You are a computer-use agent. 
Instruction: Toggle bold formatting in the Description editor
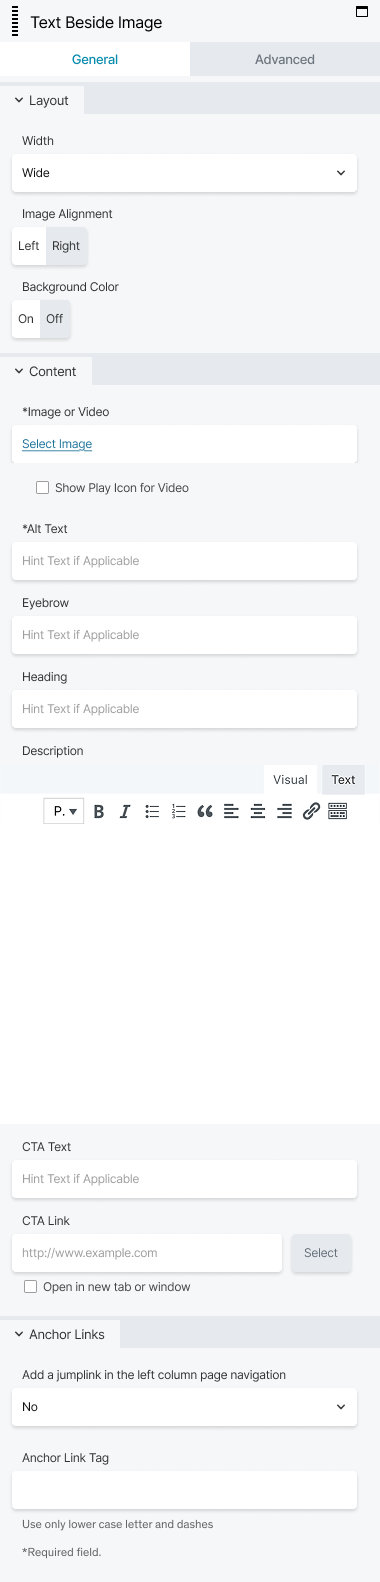click(99, 812)
